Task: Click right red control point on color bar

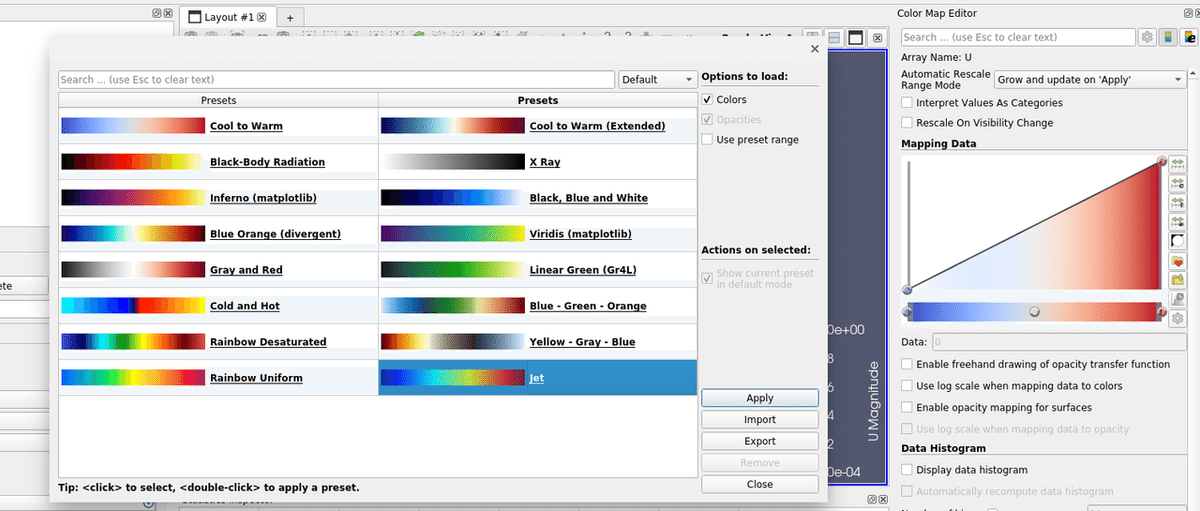Action: 1162,312
